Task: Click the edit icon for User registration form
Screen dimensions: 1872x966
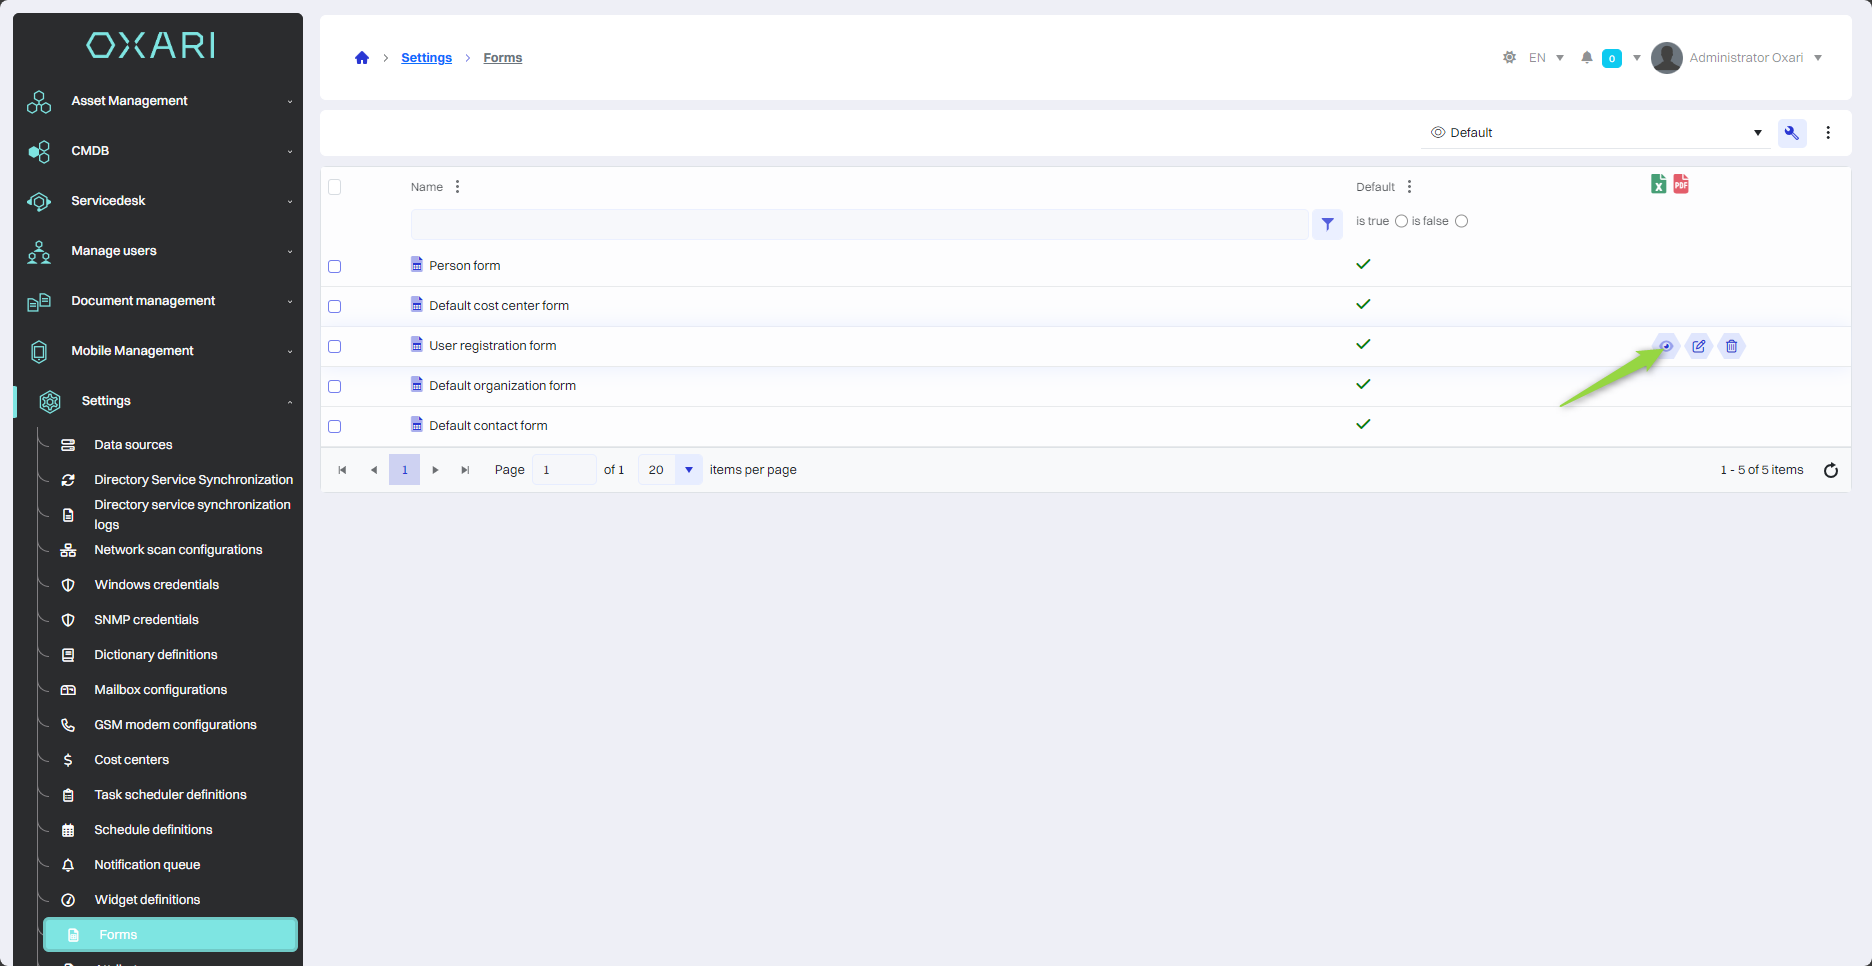Action: click(1699, 346)
